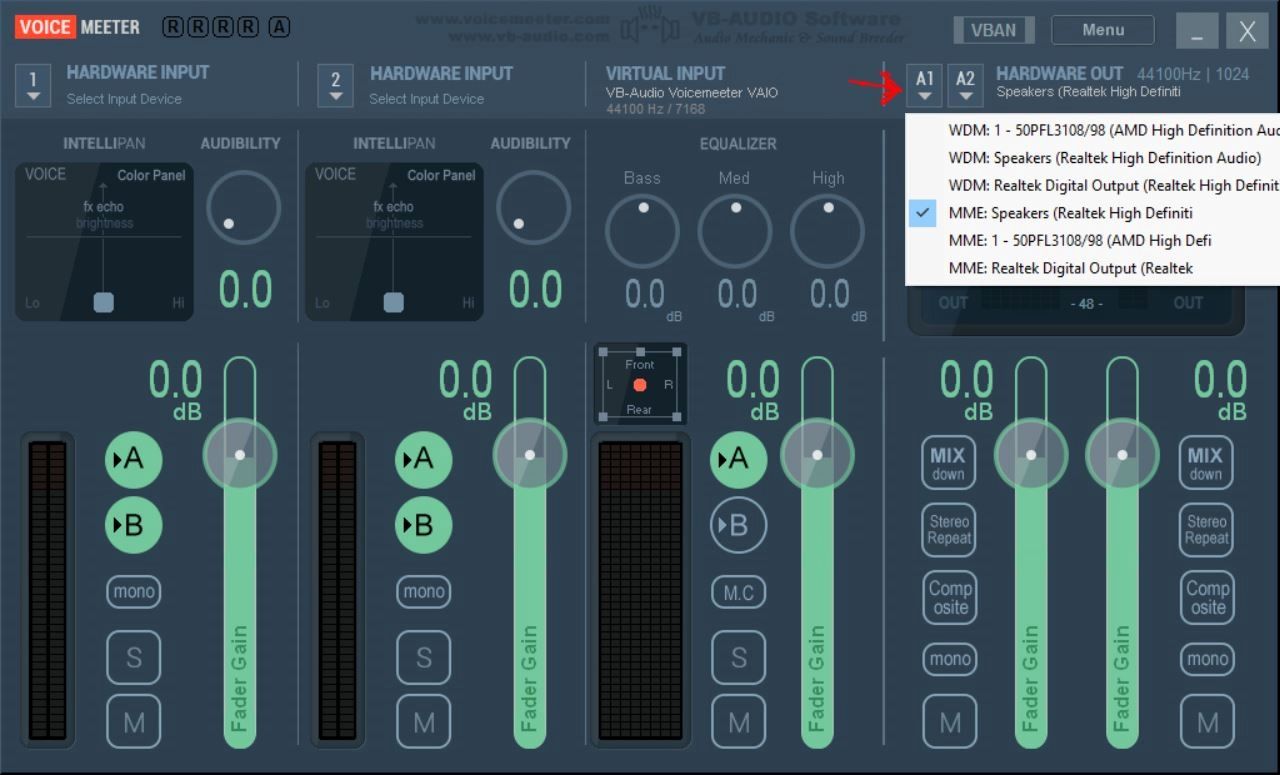The image size is (1280, 775).
Task: Click the right output bus fader knob
Action: click(x=1122, y=454)
